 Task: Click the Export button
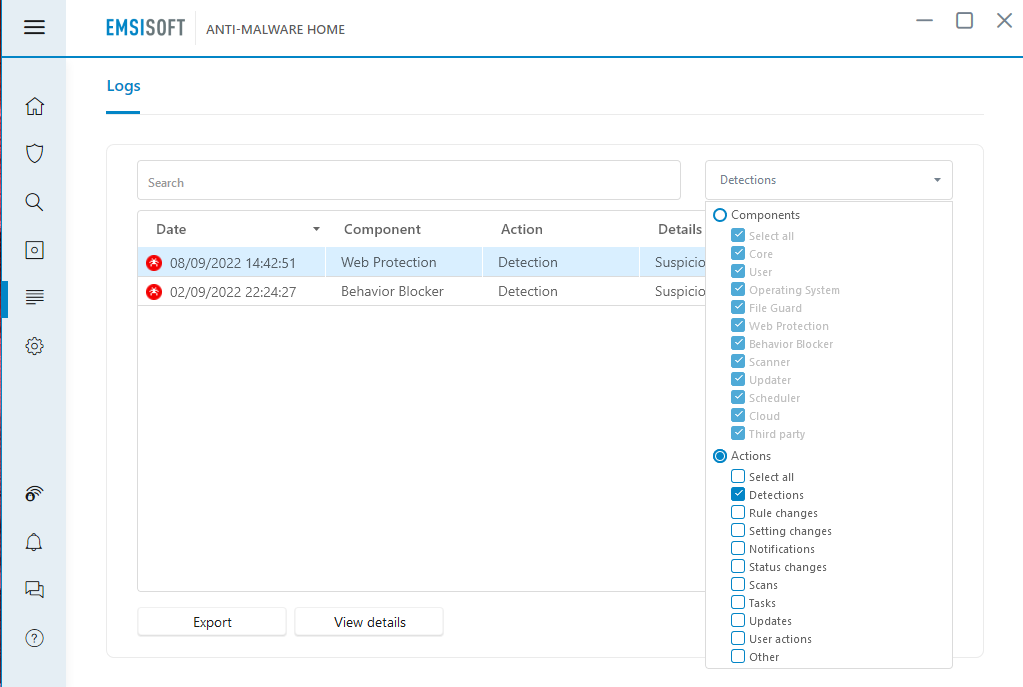[x=212, y=622]
